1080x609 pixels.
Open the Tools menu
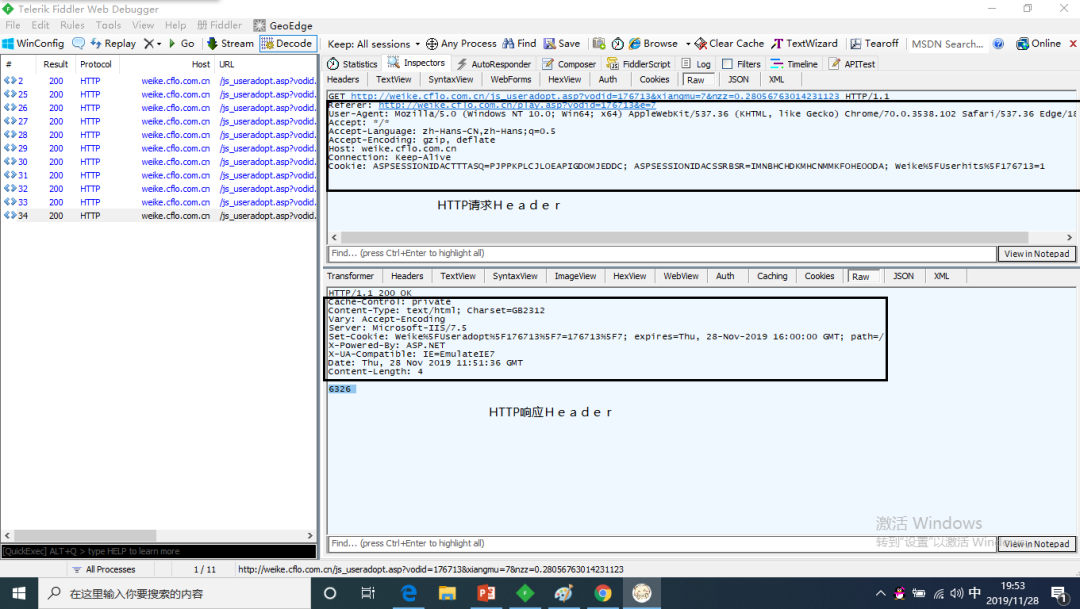pos(108,25)
